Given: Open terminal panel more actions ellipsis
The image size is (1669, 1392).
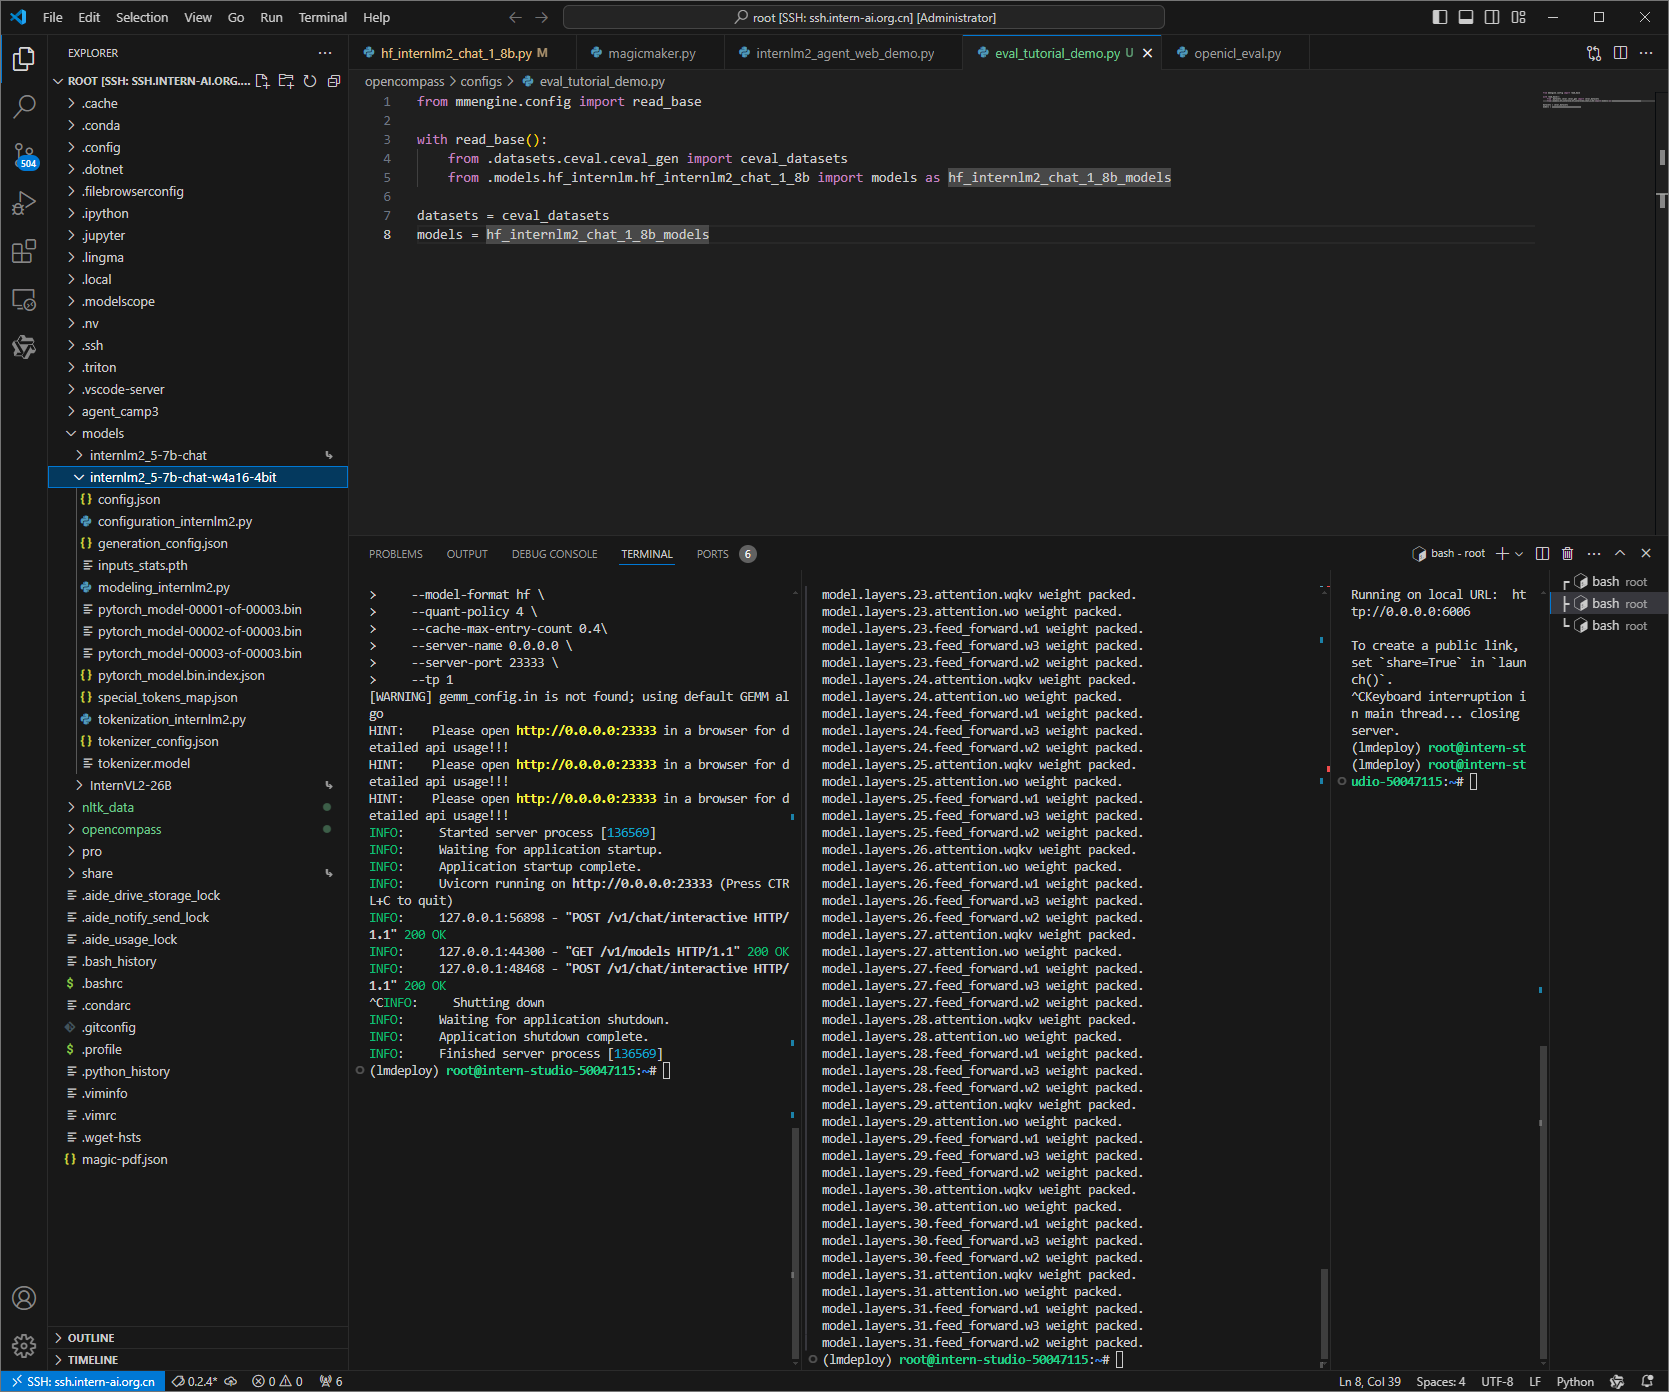Looking at the screenshot, I should click(x=1594, y=553).
